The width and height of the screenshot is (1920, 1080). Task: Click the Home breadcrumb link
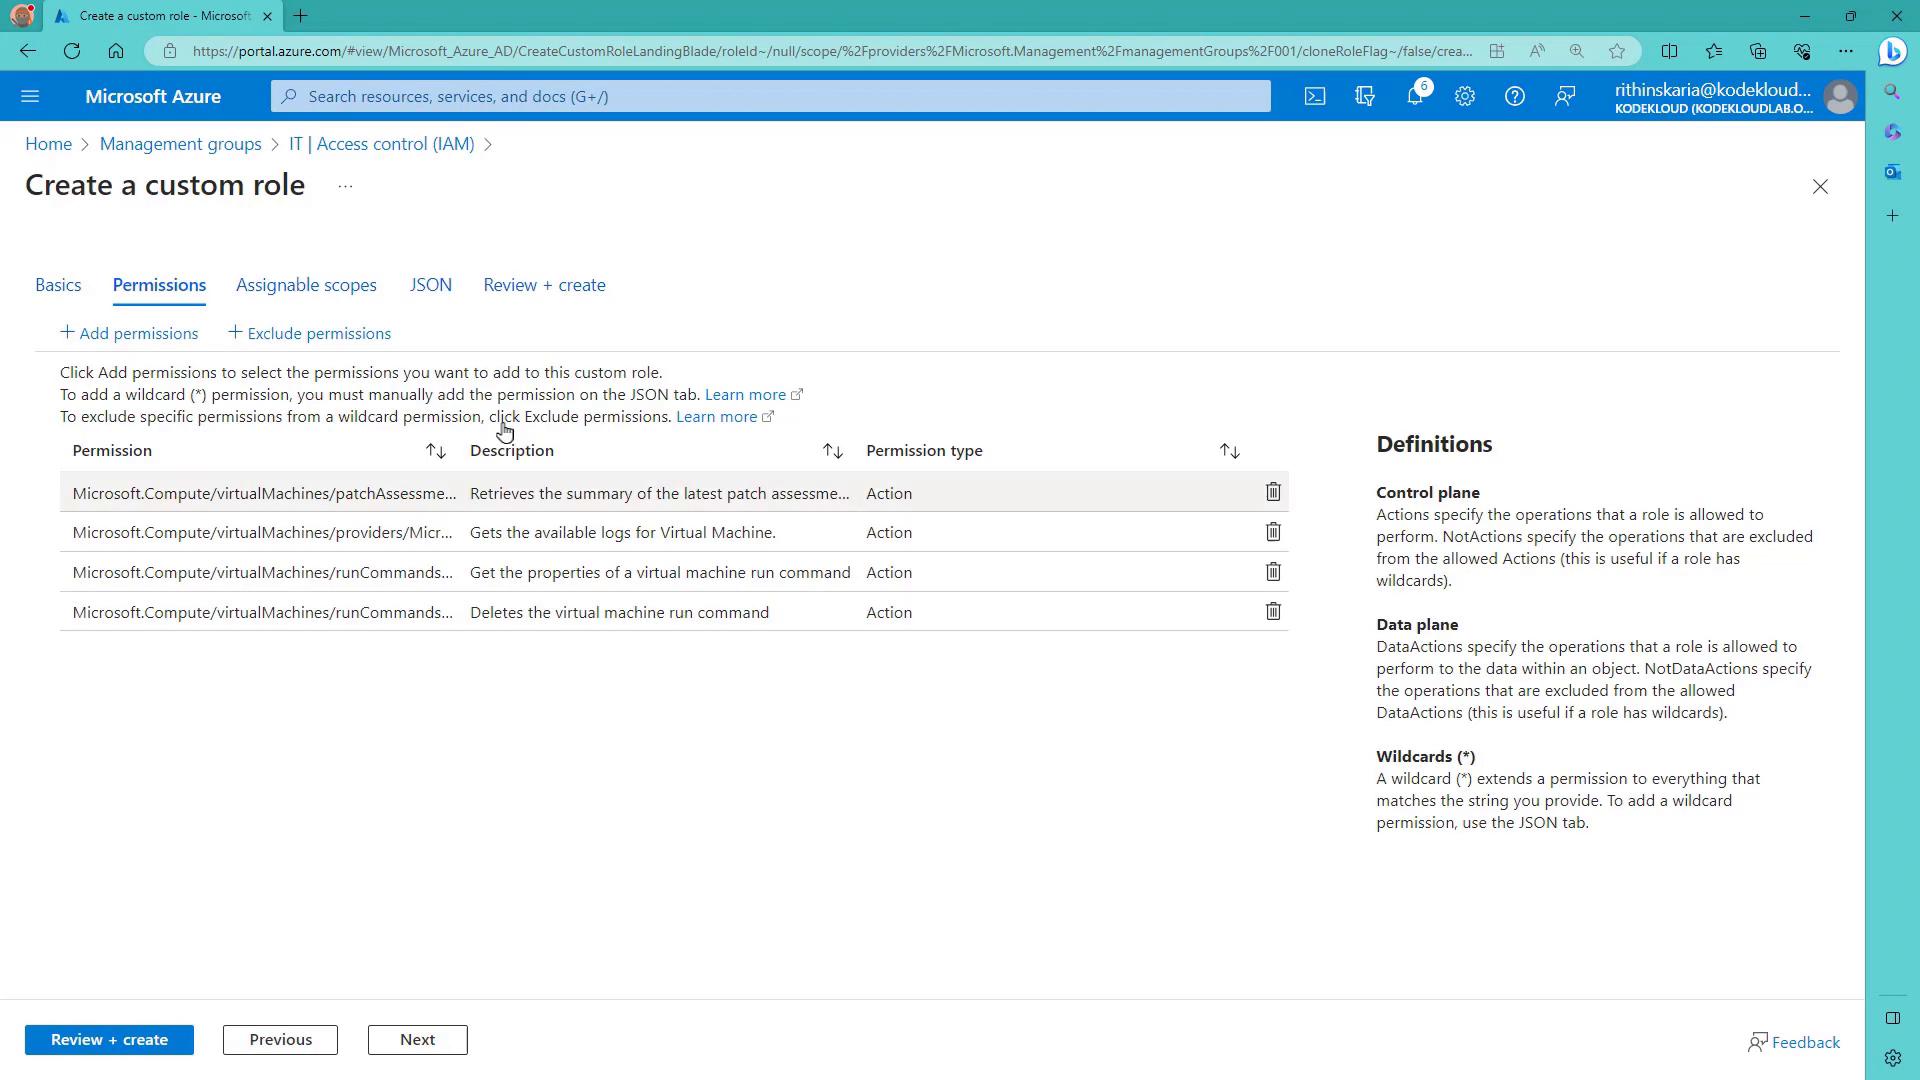pyautogui.click(x=48, y=144)
